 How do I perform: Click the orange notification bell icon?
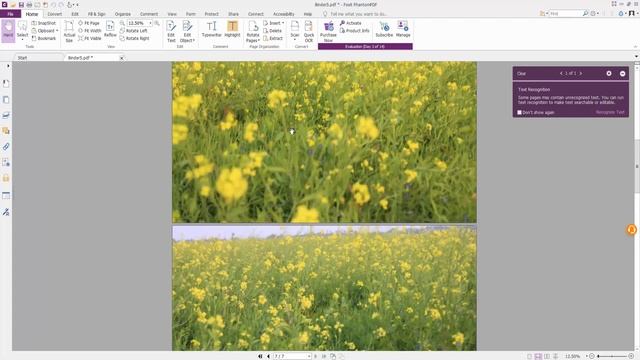tap(631, 230)
